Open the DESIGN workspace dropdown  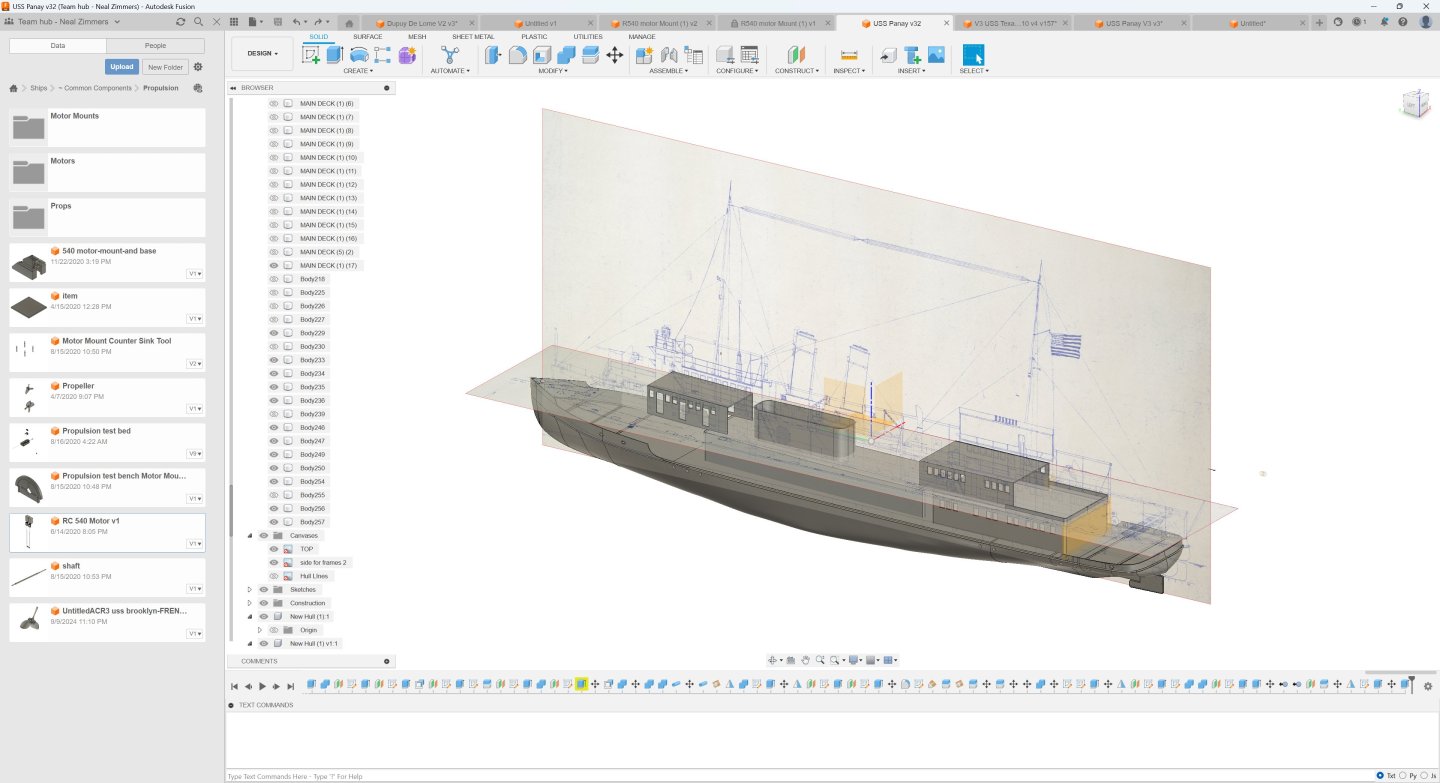263,53
